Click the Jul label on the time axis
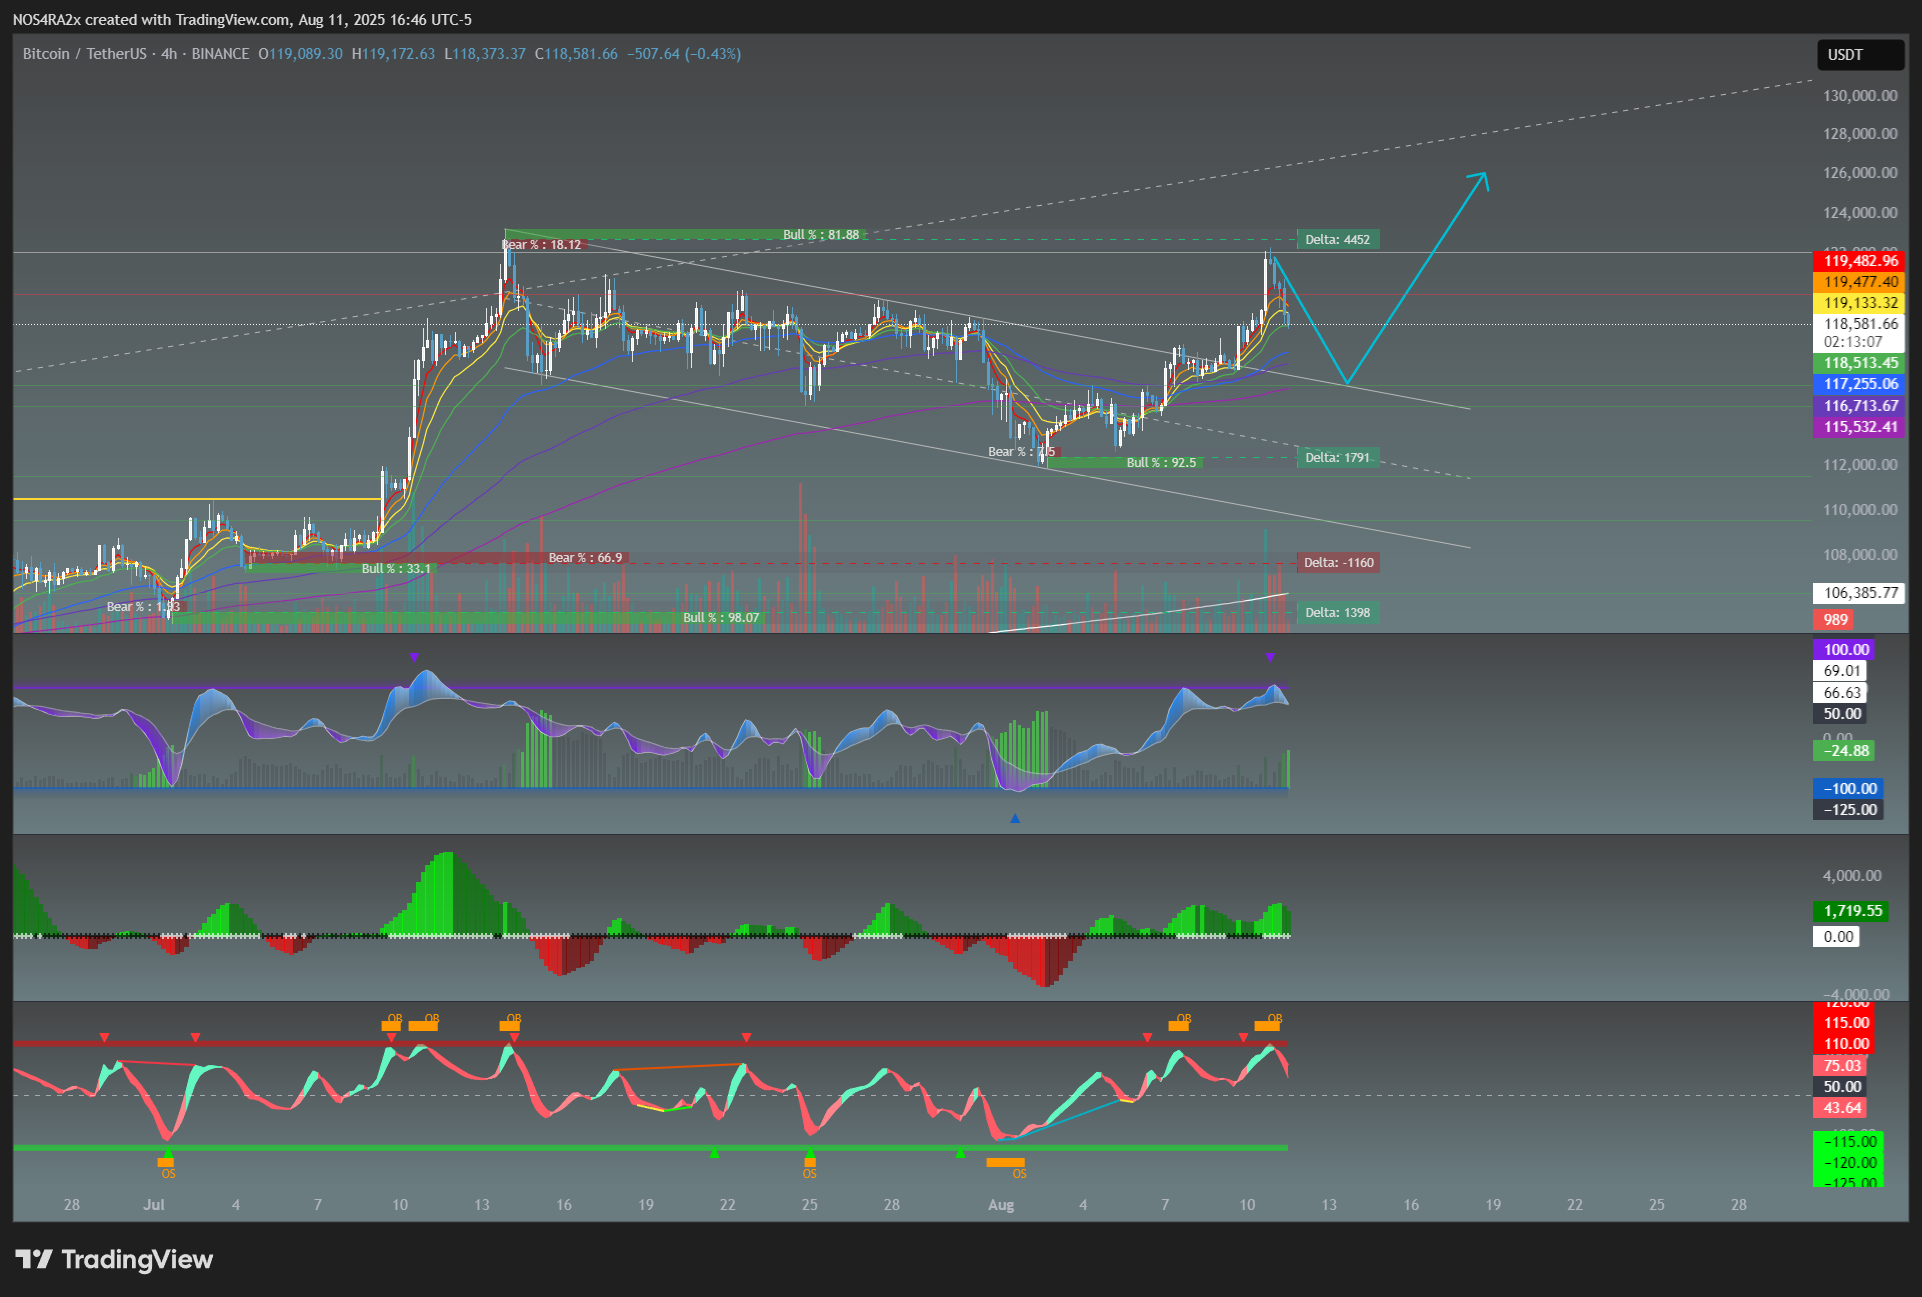This screenshot has width=1922, height=1297. pos(154,1205)
